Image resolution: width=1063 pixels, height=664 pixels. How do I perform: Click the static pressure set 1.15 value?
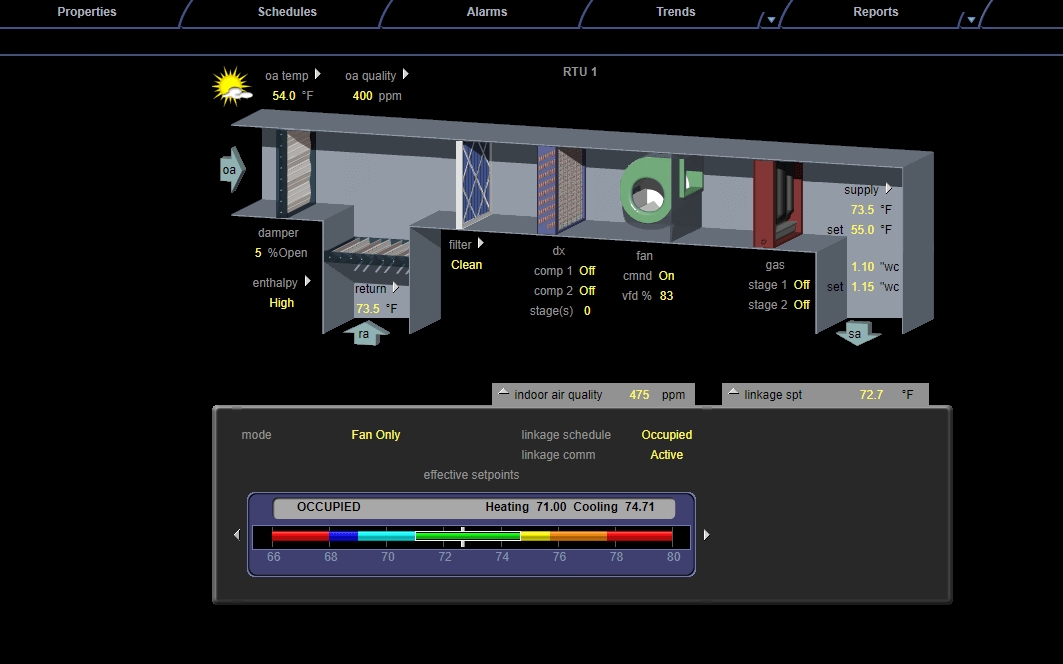pos(863,287)
